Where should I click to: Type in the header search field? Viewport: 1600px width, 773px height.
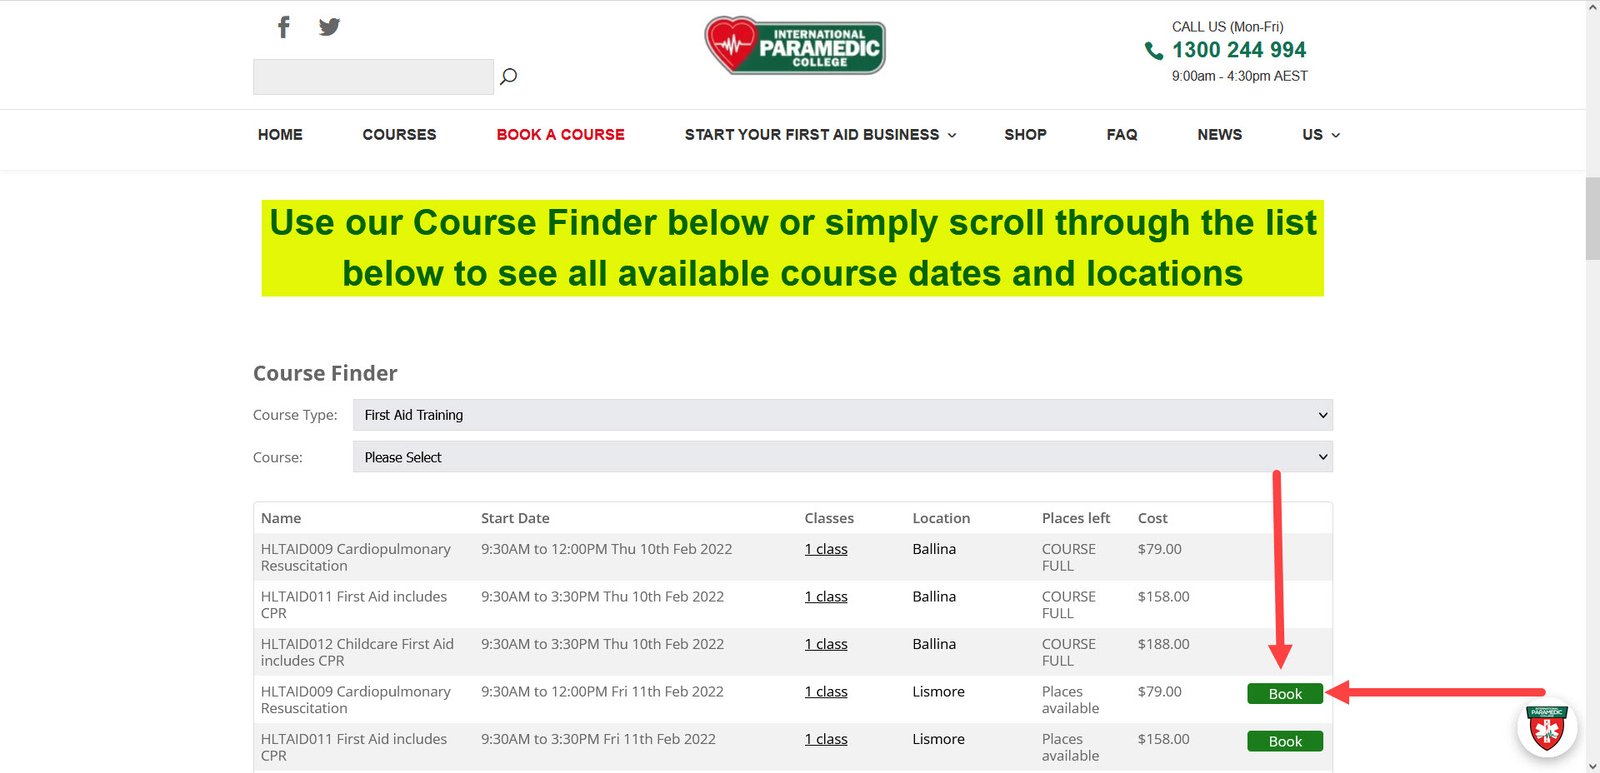(x=373, y=77)
